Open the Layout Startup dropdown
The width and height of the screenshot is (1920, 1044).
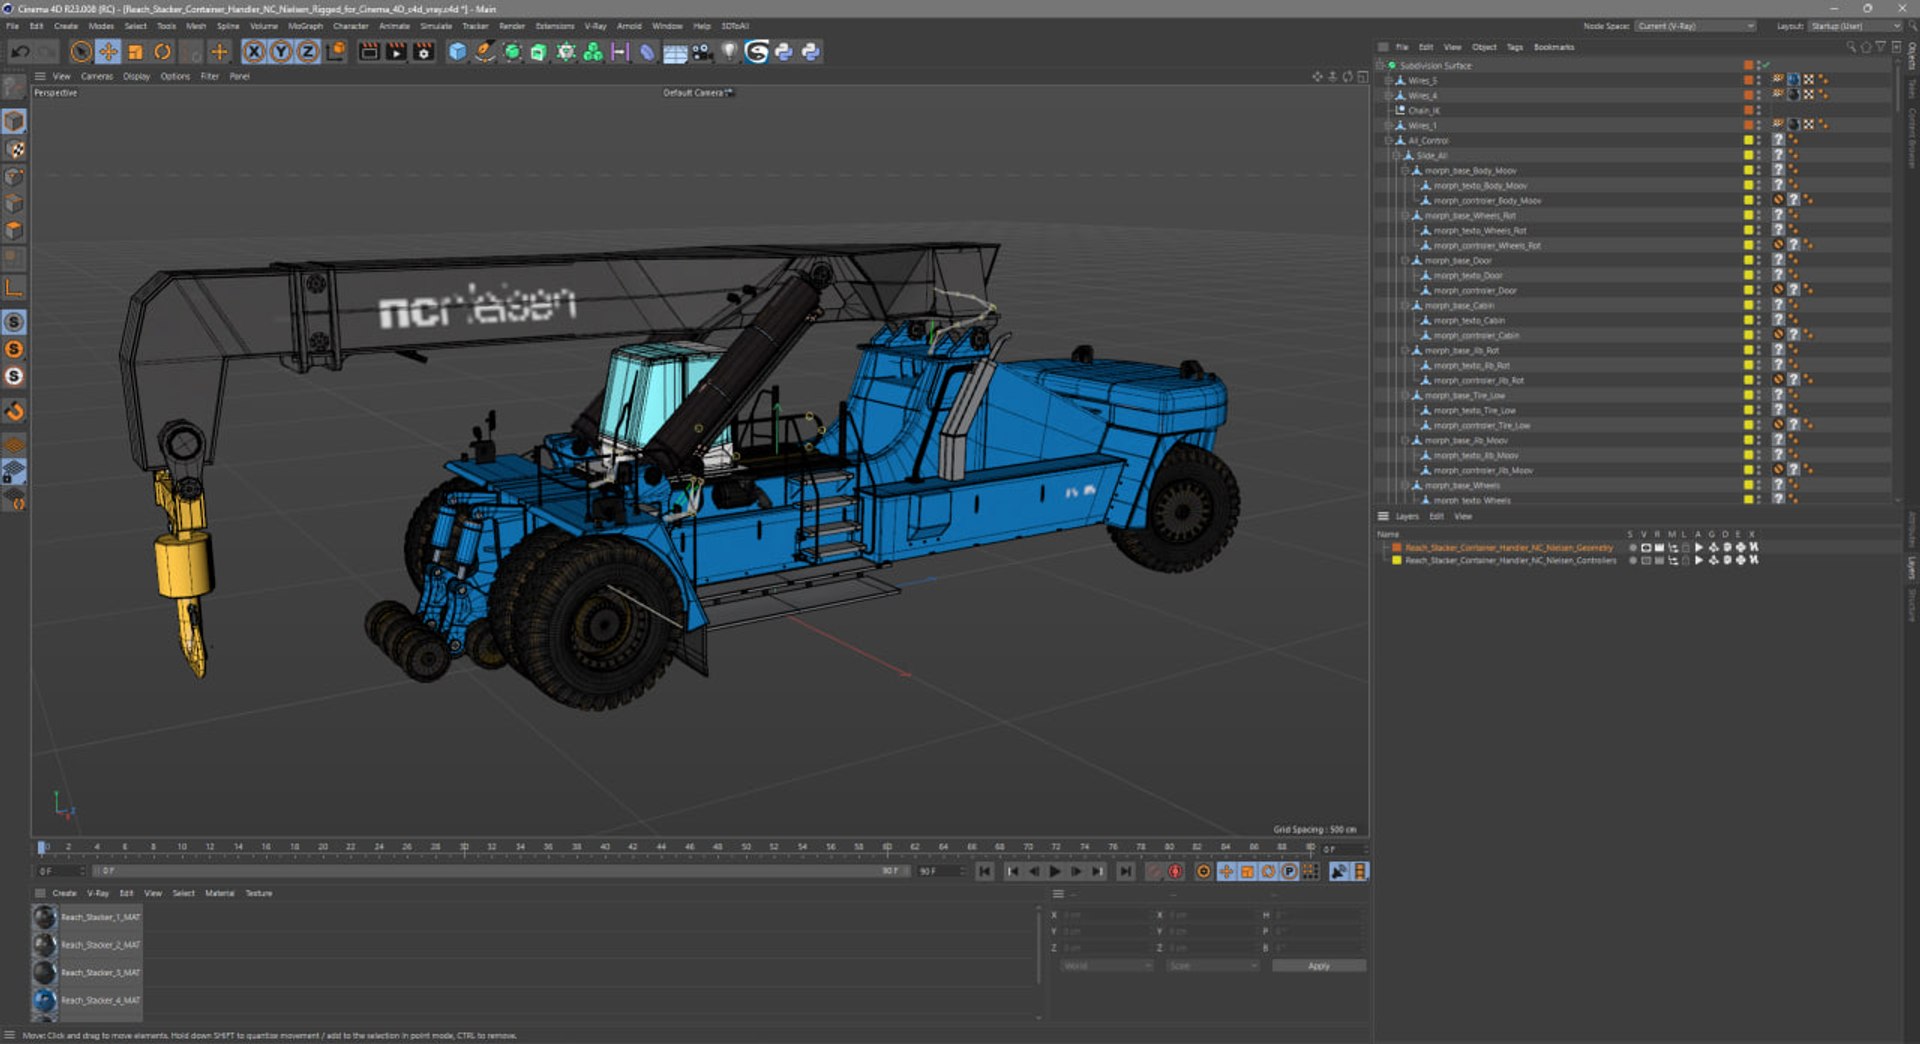click(x=1855, y=26)
